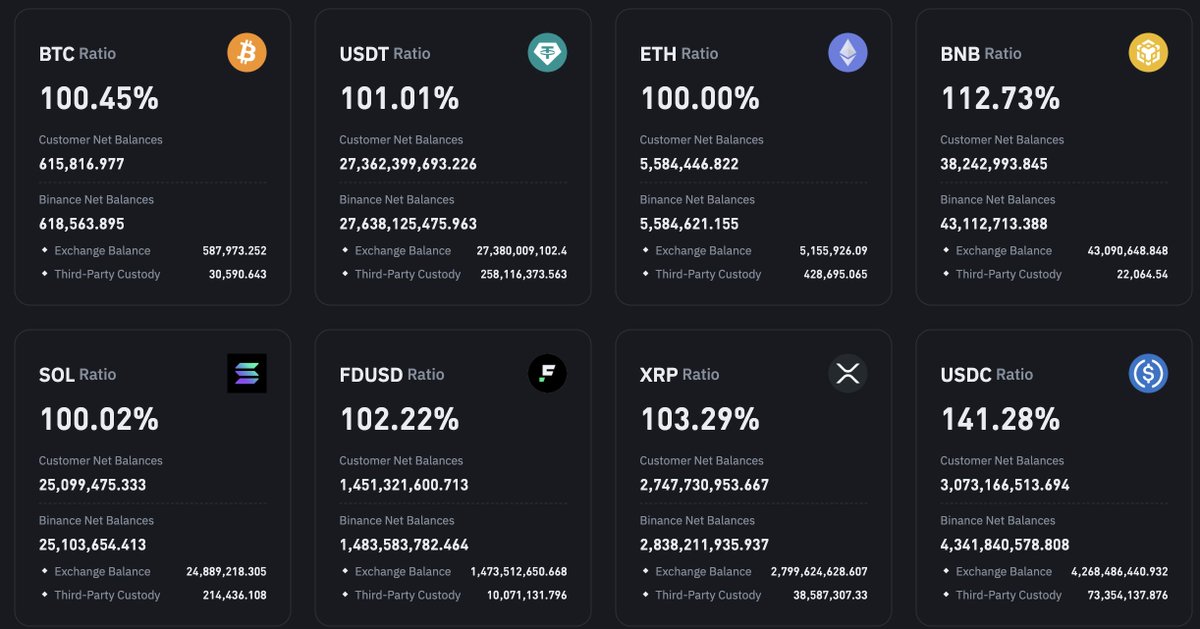Viewport: 1200px width, 629px height.
Task: Select the USDC Ratio heading
Action: pos(987,375)
